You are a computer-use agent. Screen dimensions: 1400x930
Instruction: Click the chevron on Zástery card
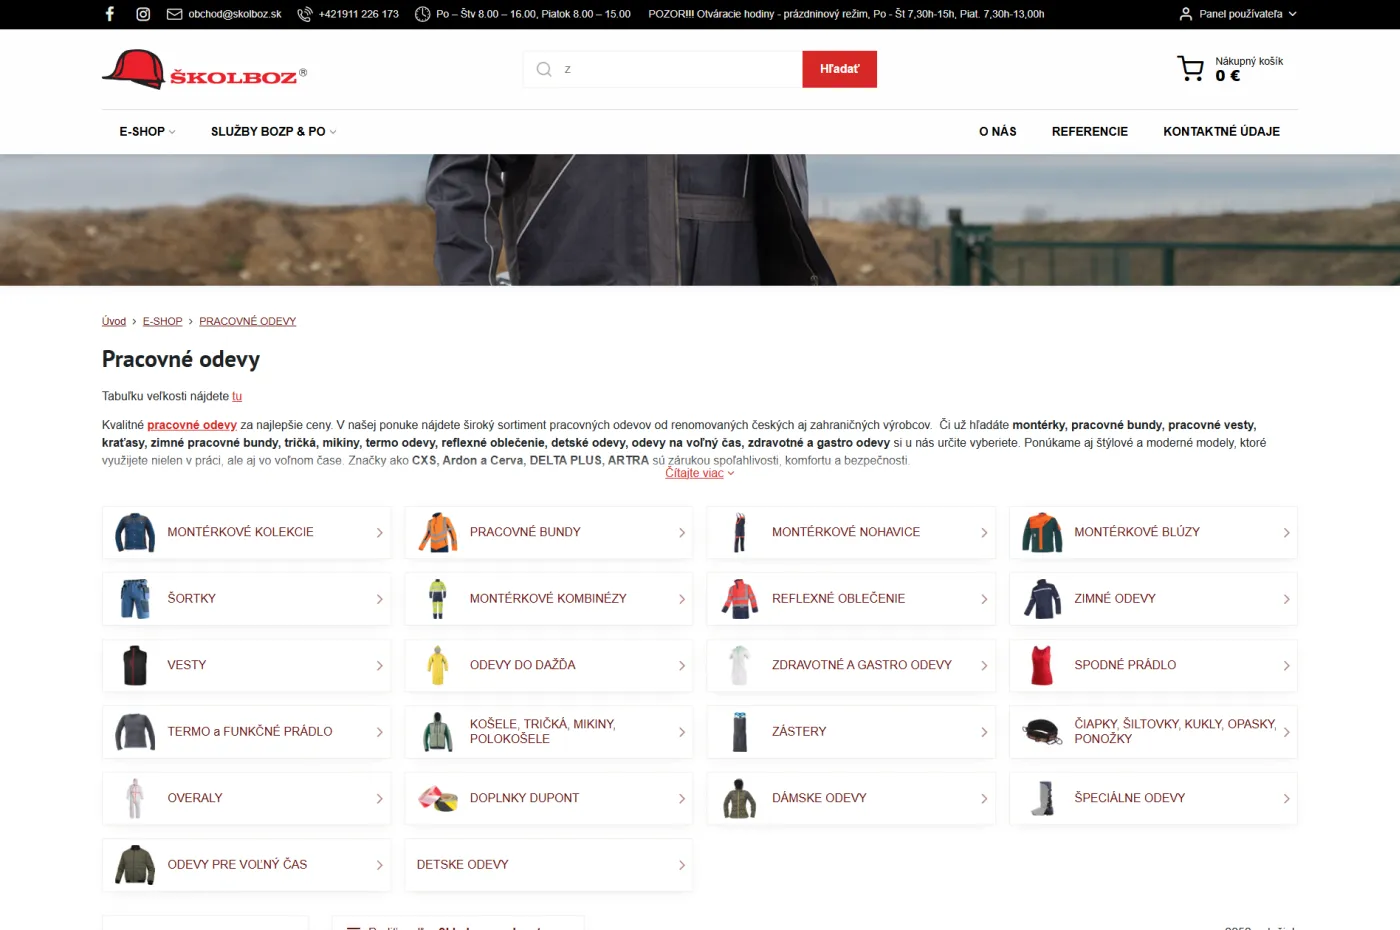pos(984,732)
